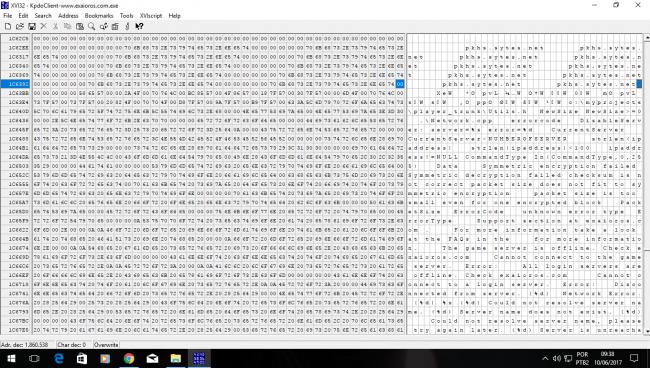Screen dimensions: 650x368
Task: Toggle the Overwrite mode status indicator
Action: point(106,345)
